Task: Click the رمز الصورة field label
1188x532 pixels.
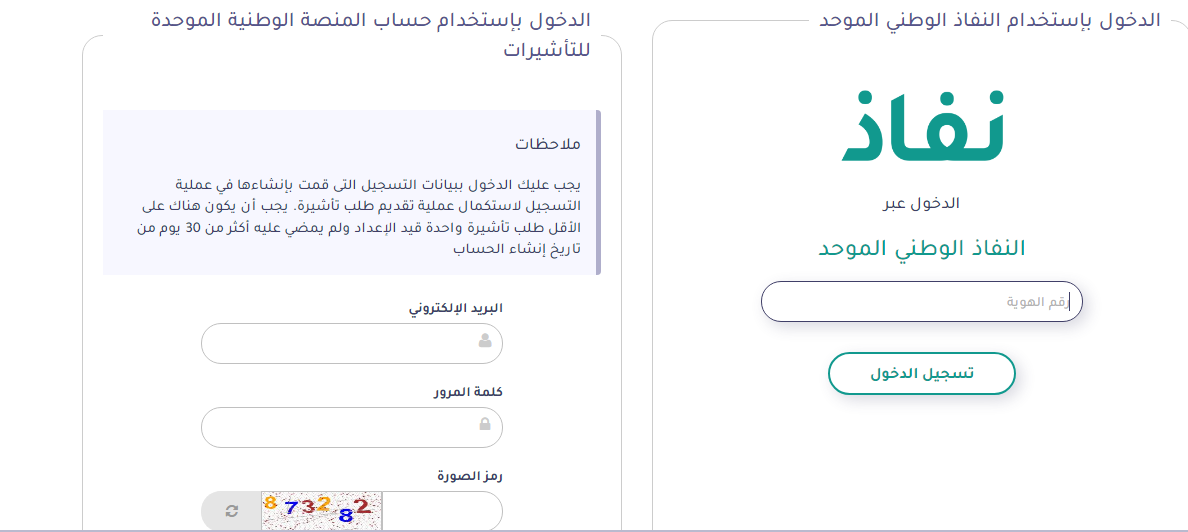Action: coord(470,475)
